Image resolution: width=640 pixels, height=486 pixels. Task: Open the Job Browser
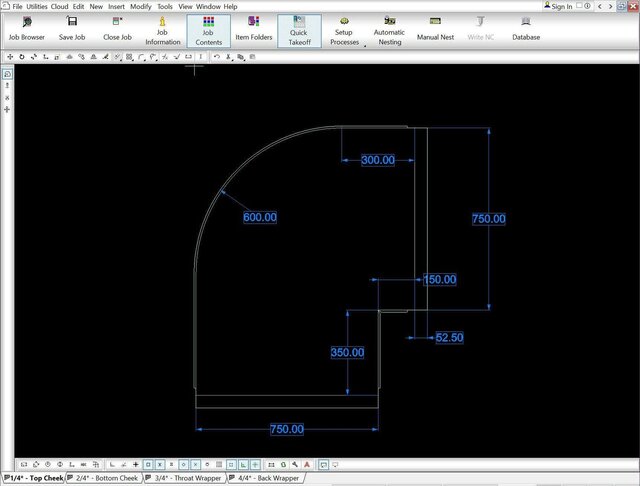[x=26, y=28]
